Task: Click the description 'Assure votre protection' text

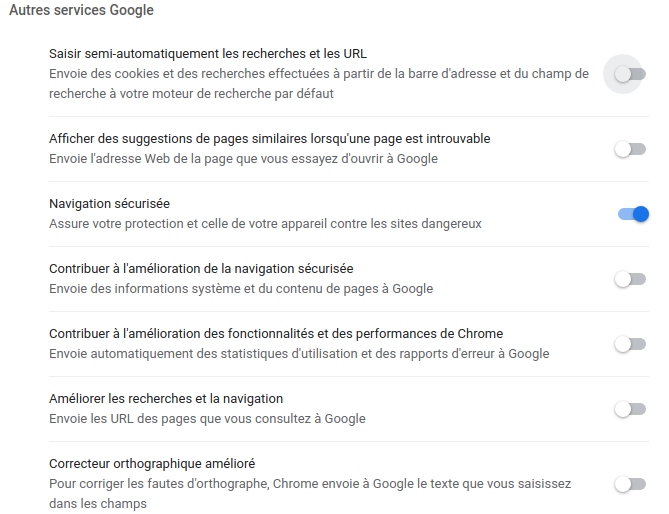Action: pyautogui.click(x=265, y=223)
